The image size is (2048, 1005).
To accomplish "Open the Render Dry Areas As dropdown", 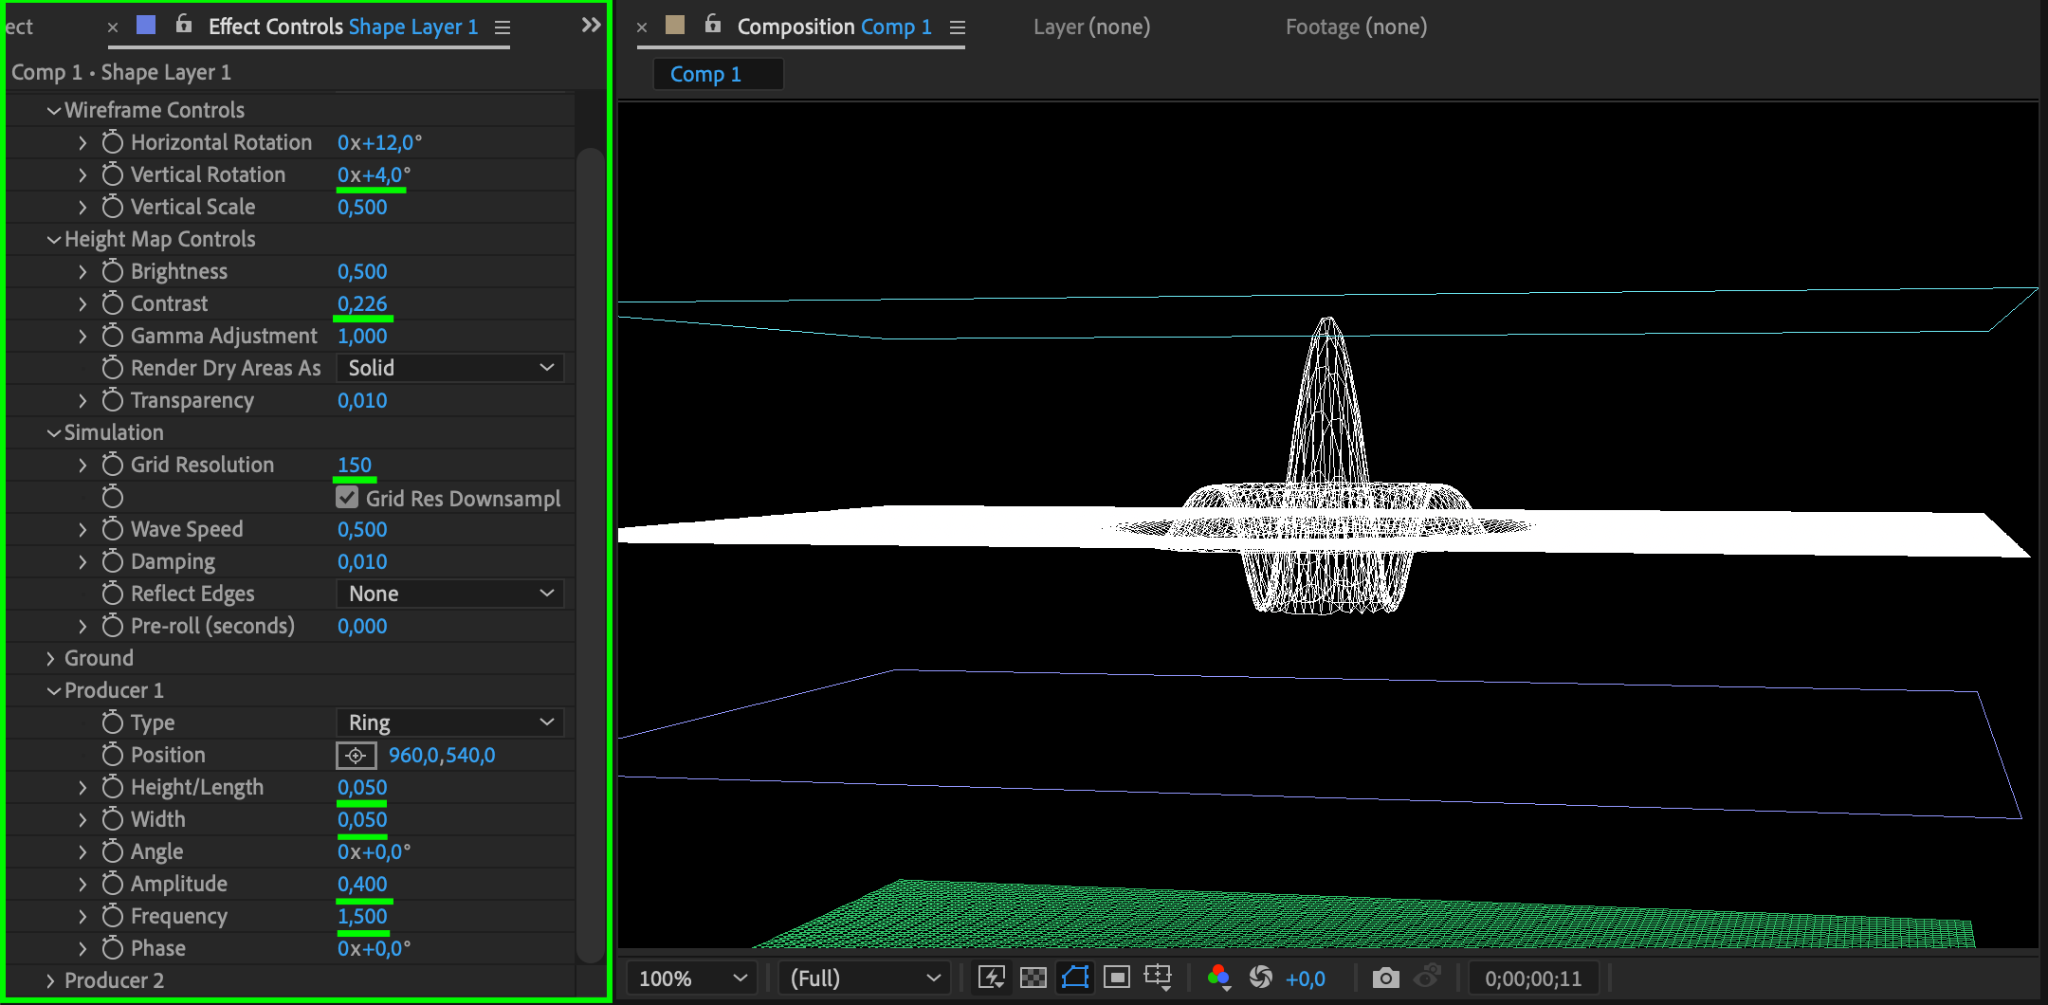I will tap(450, 368).
